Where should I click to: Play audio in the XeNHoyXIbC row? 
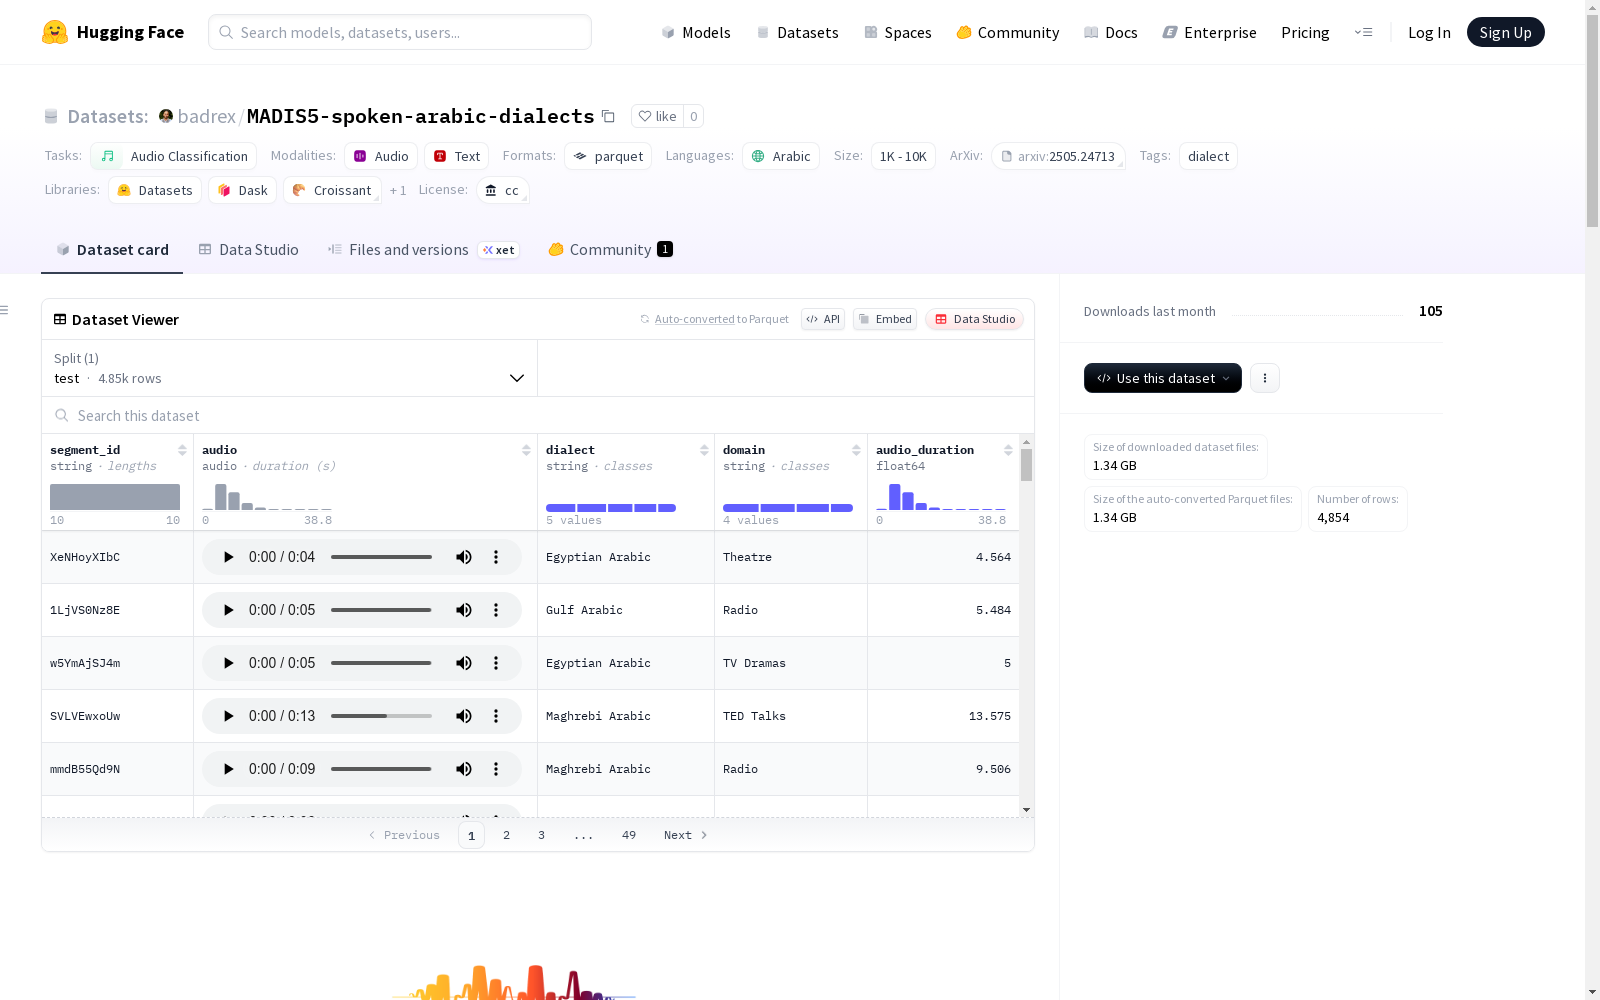coord(228,557)
